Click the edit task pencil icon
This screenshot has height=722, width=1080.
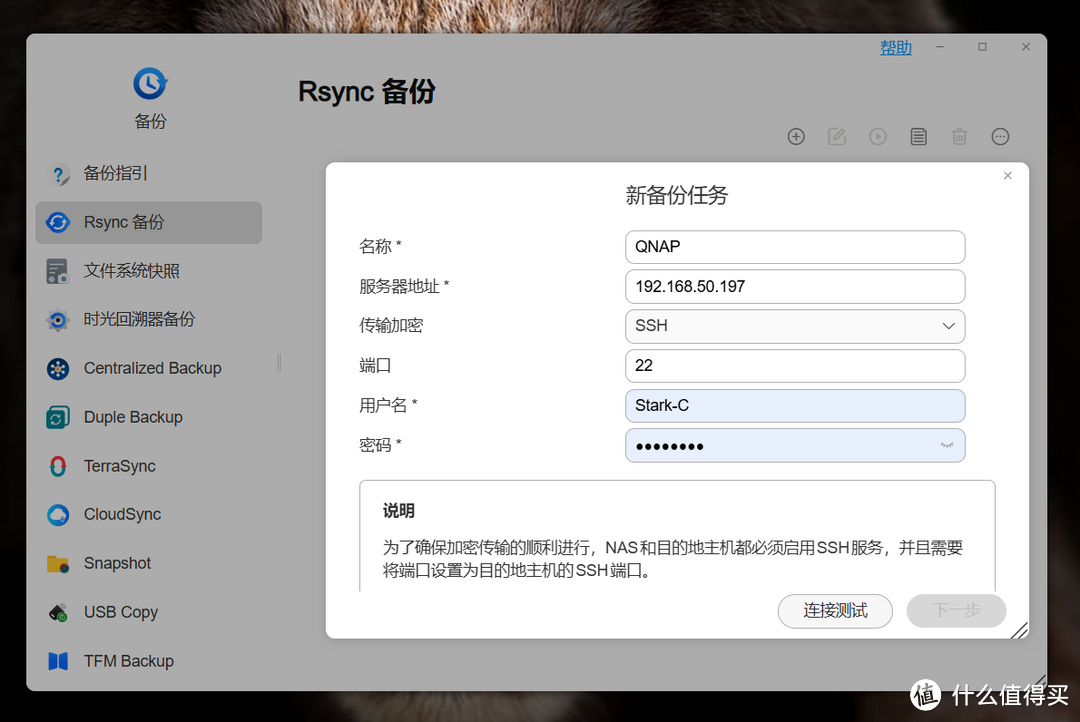point(837,137)
